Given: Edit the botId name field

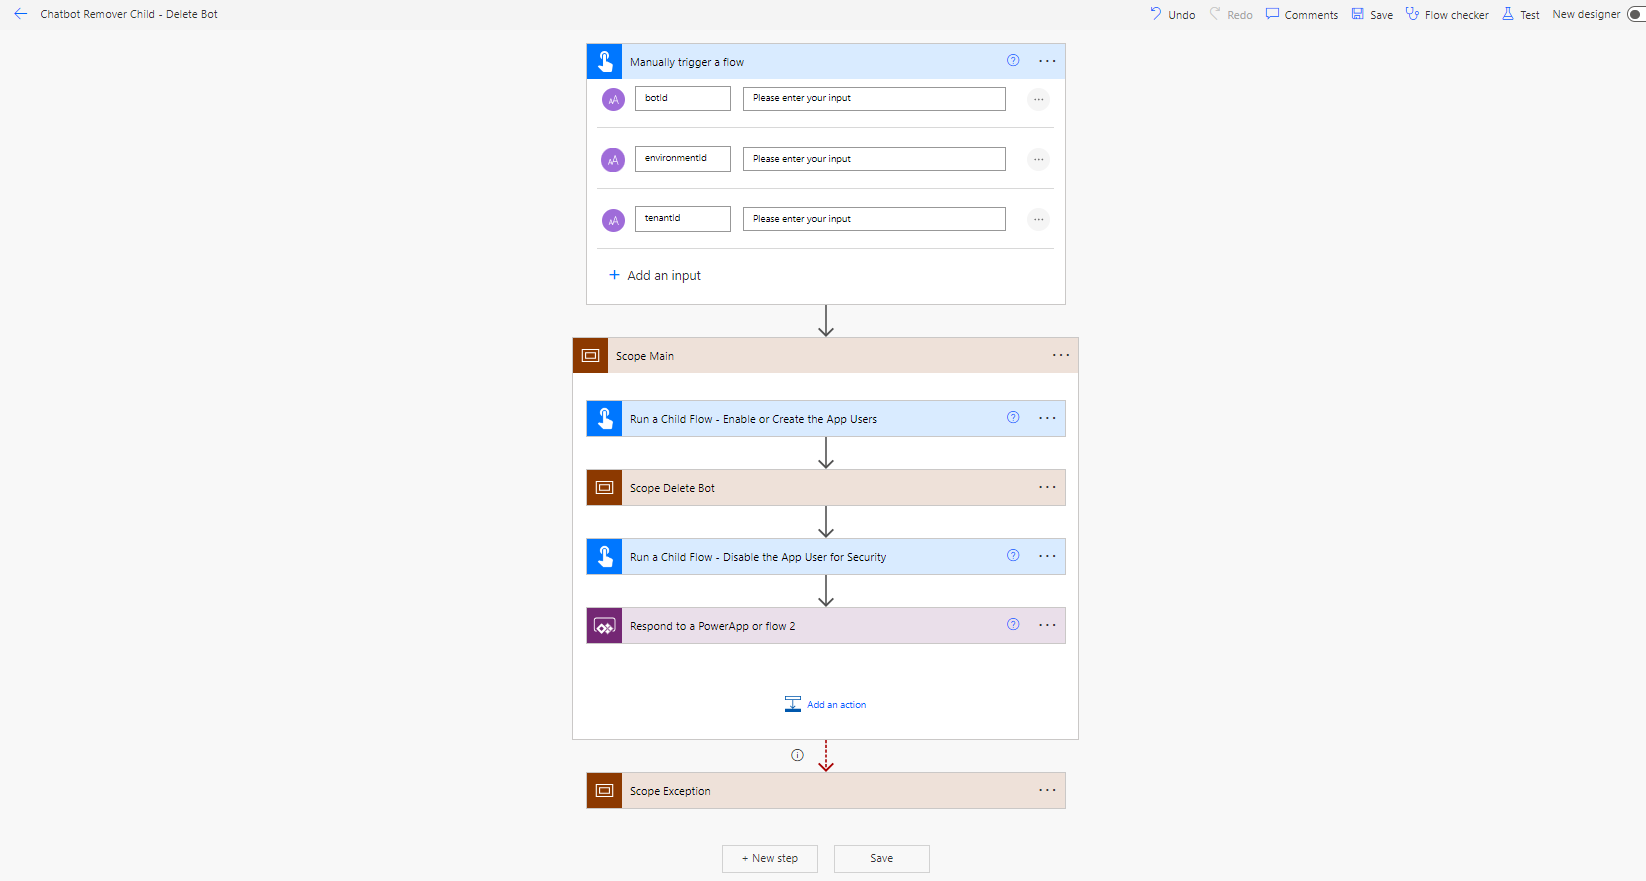Looking at the screenshot, I should pos(683,98).
